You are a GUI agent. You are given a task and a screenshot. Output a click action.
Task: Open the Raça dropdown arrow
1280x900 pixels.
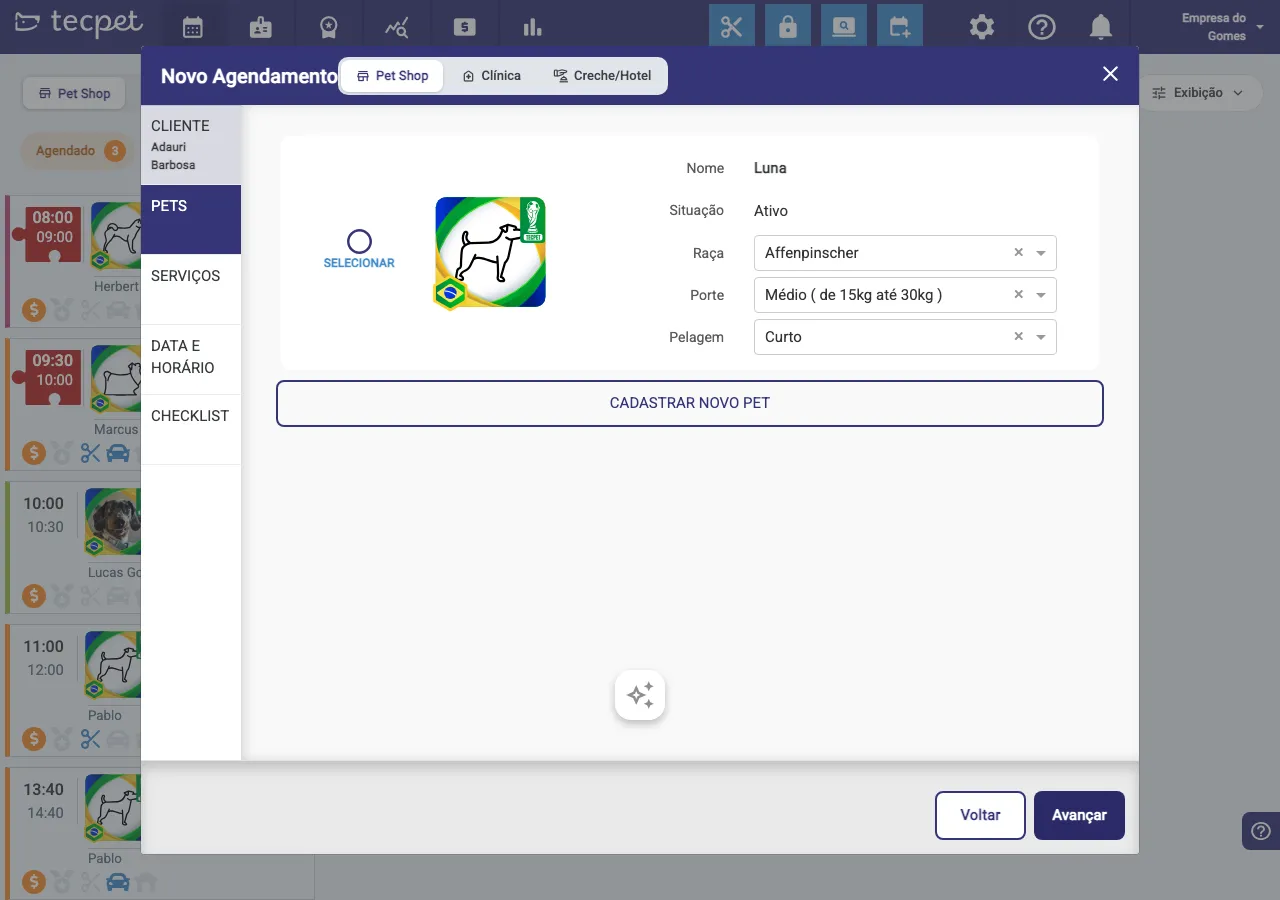tap(1041, 253)
